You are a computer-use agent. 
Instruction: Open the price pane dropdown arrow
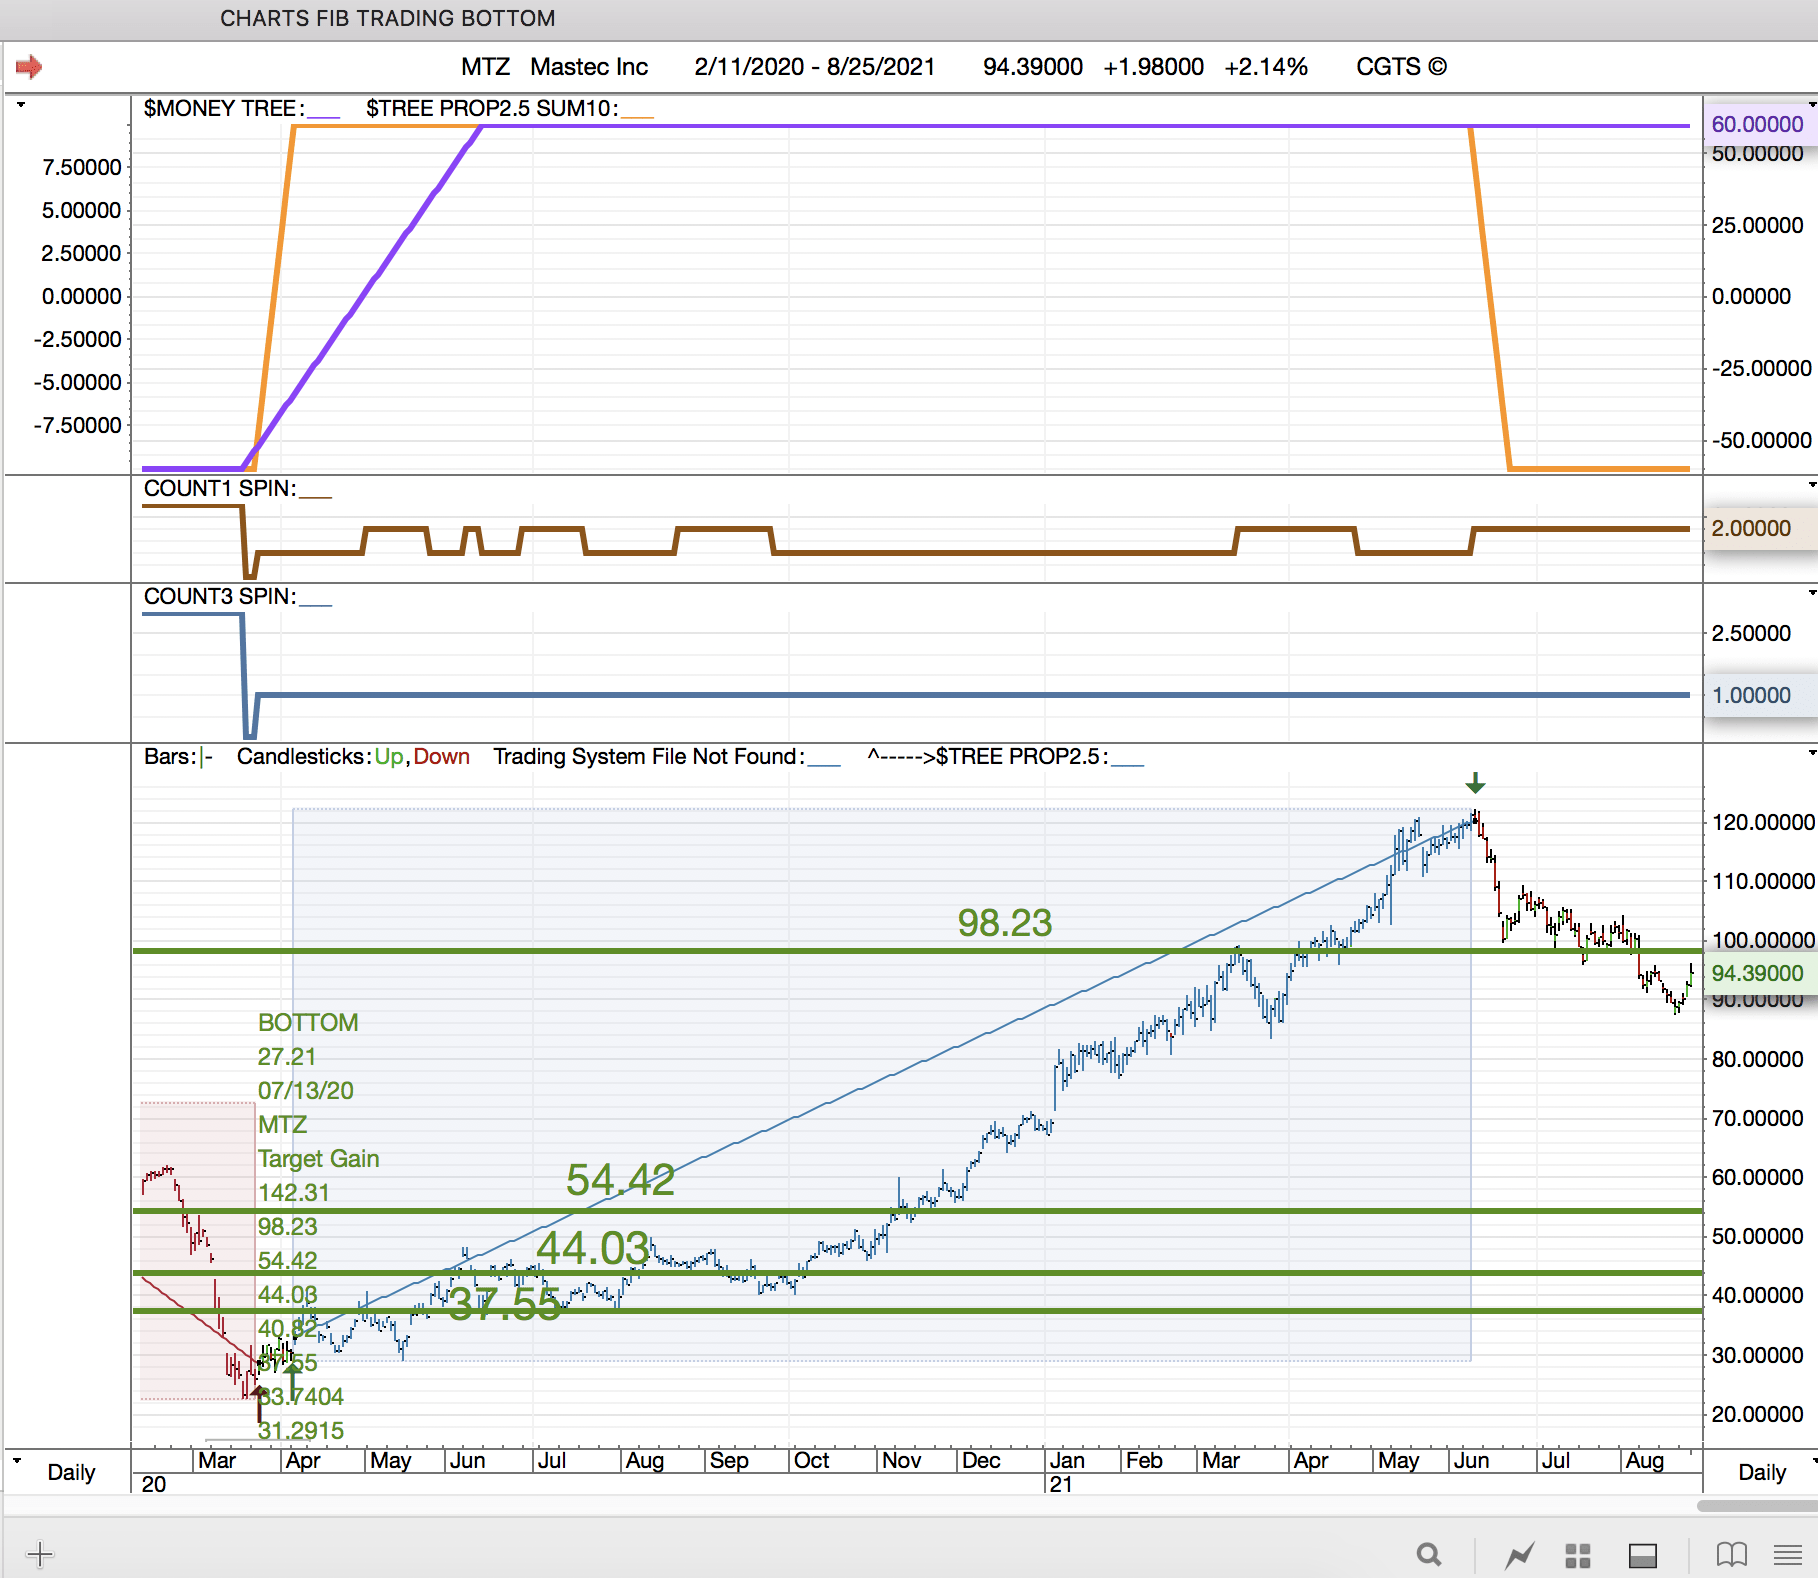point(1812,753)
